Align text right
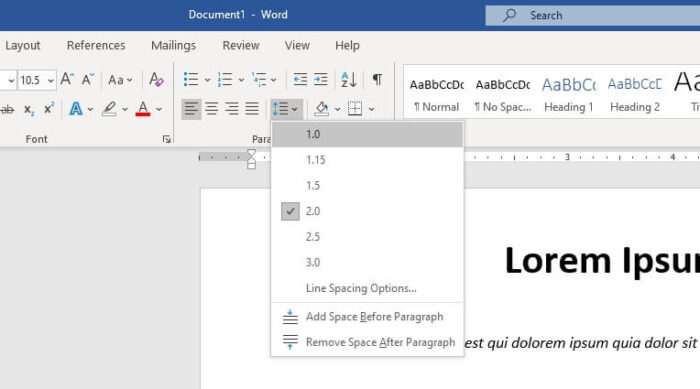This screenshot has height=389, width=700. tap(232, 109)
